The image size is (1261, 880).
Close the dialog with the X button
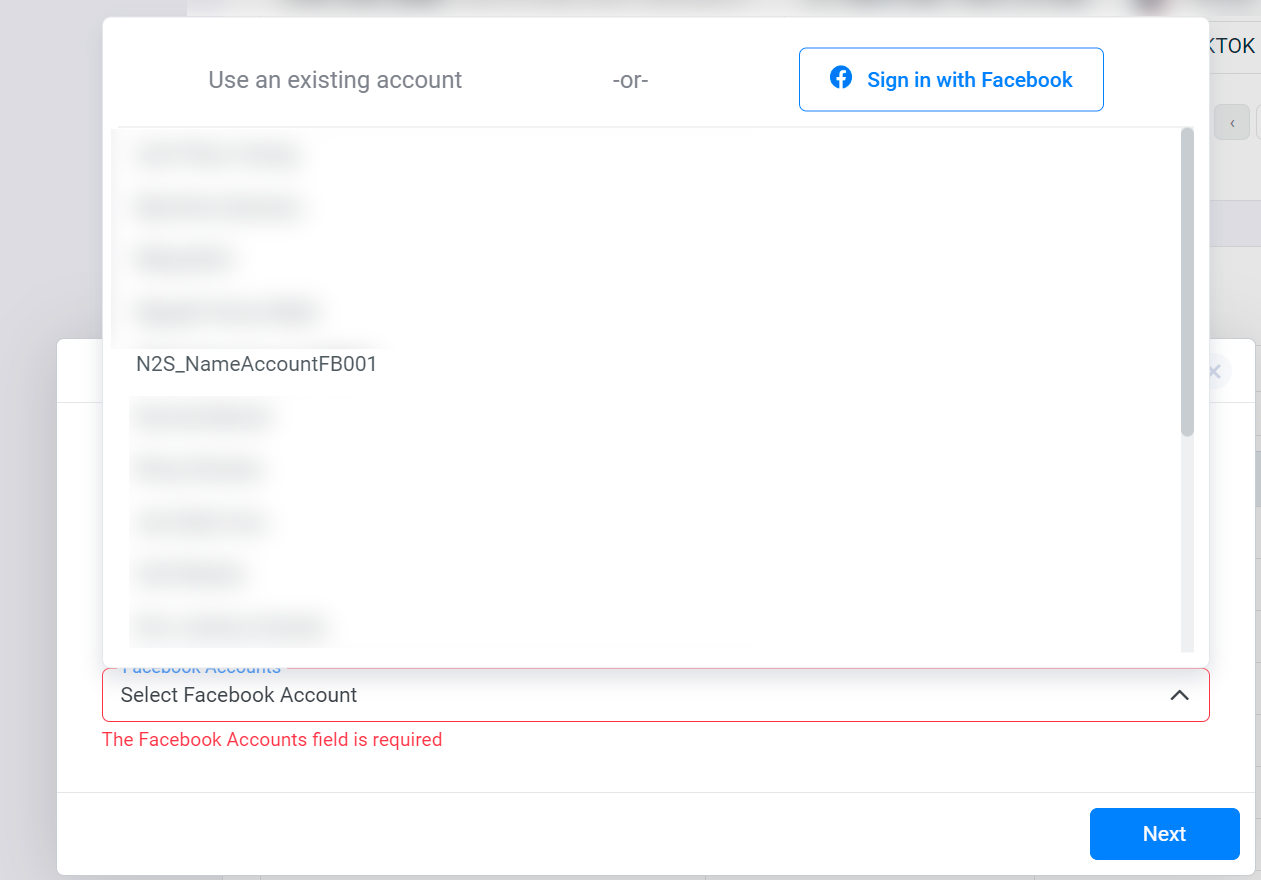1215,372
